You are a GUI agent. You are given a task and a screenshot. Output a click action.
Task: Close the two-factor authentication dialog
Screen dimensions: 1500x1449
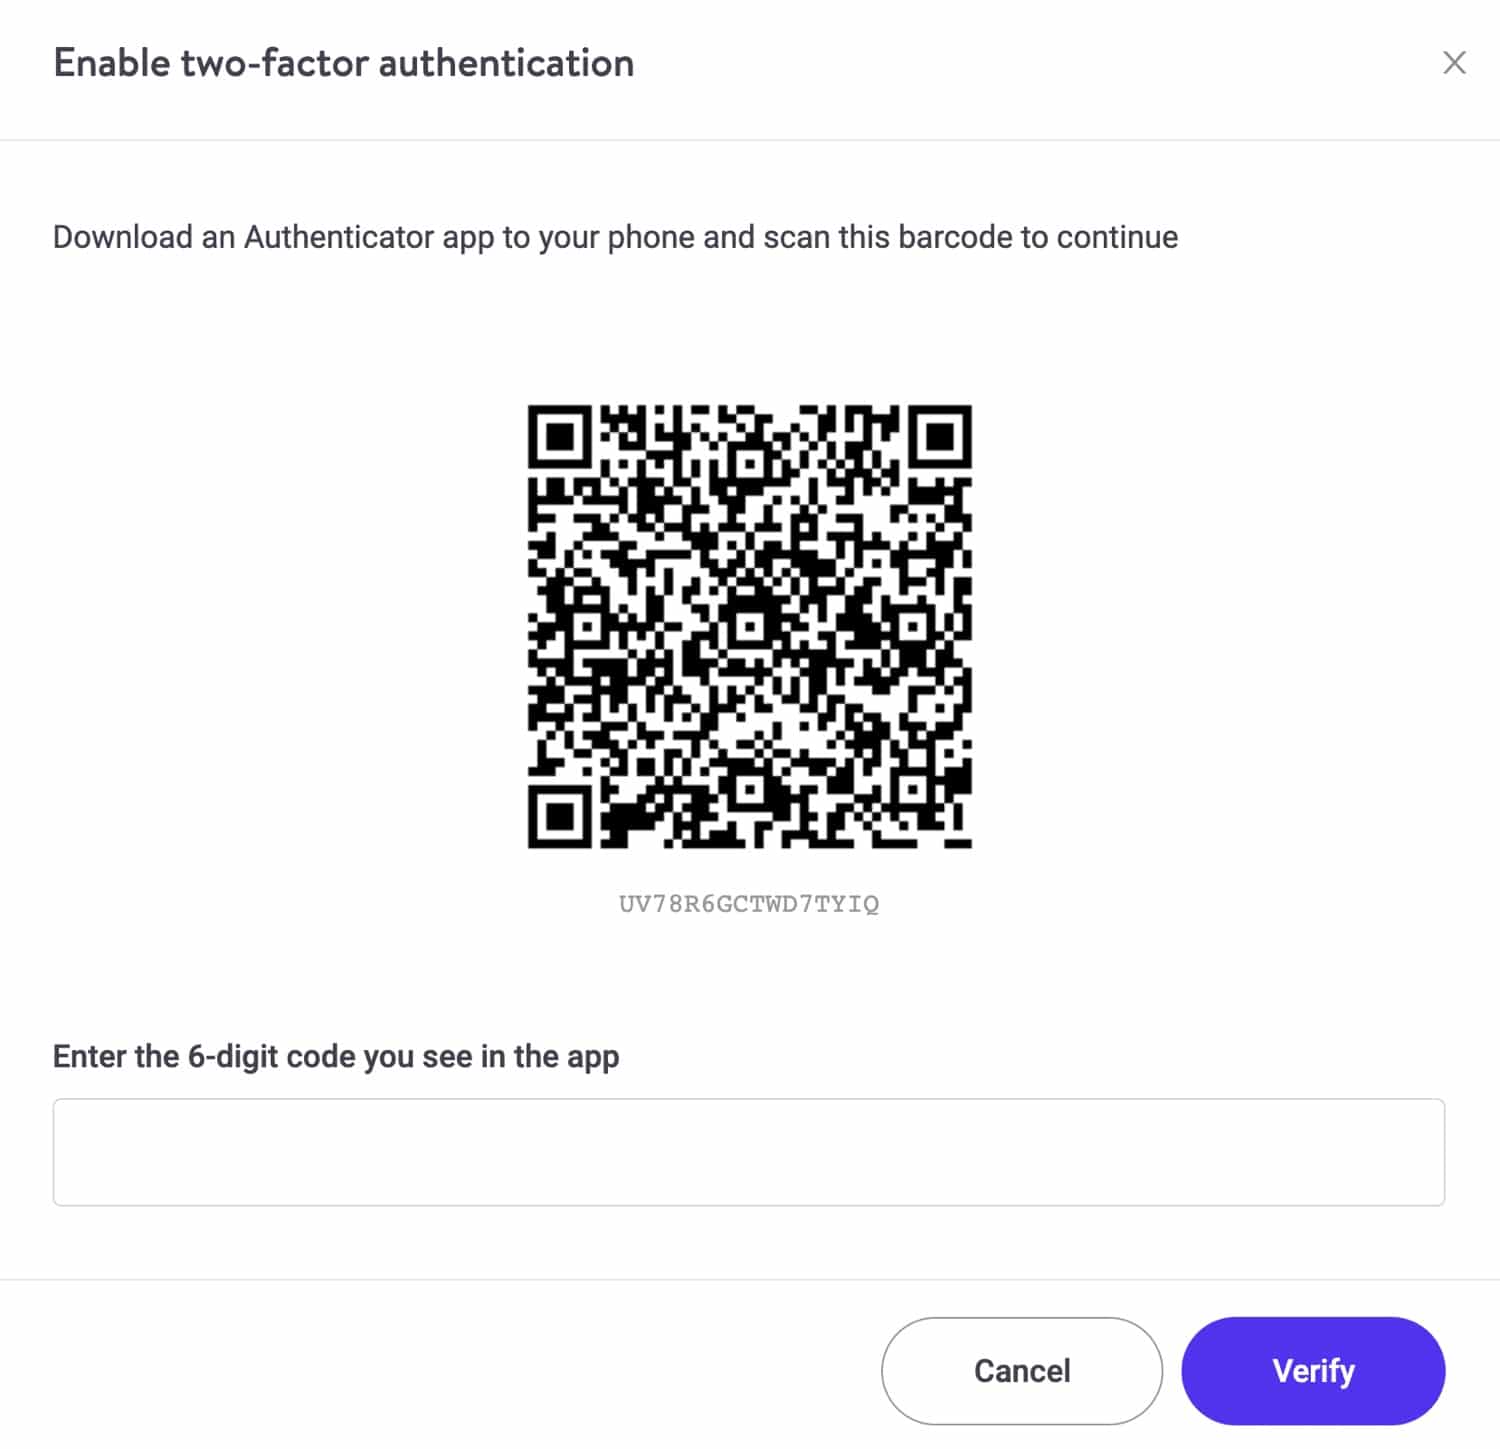[x=1455, y=63]
